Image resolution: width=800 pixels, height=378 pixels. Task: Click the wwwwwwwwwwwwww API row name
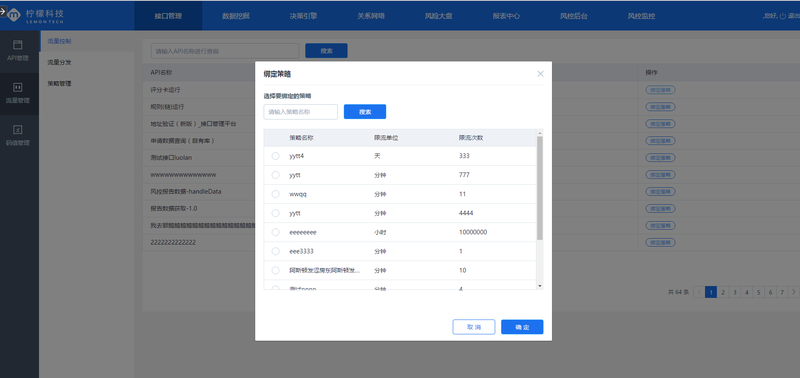(x=183, y=174)
